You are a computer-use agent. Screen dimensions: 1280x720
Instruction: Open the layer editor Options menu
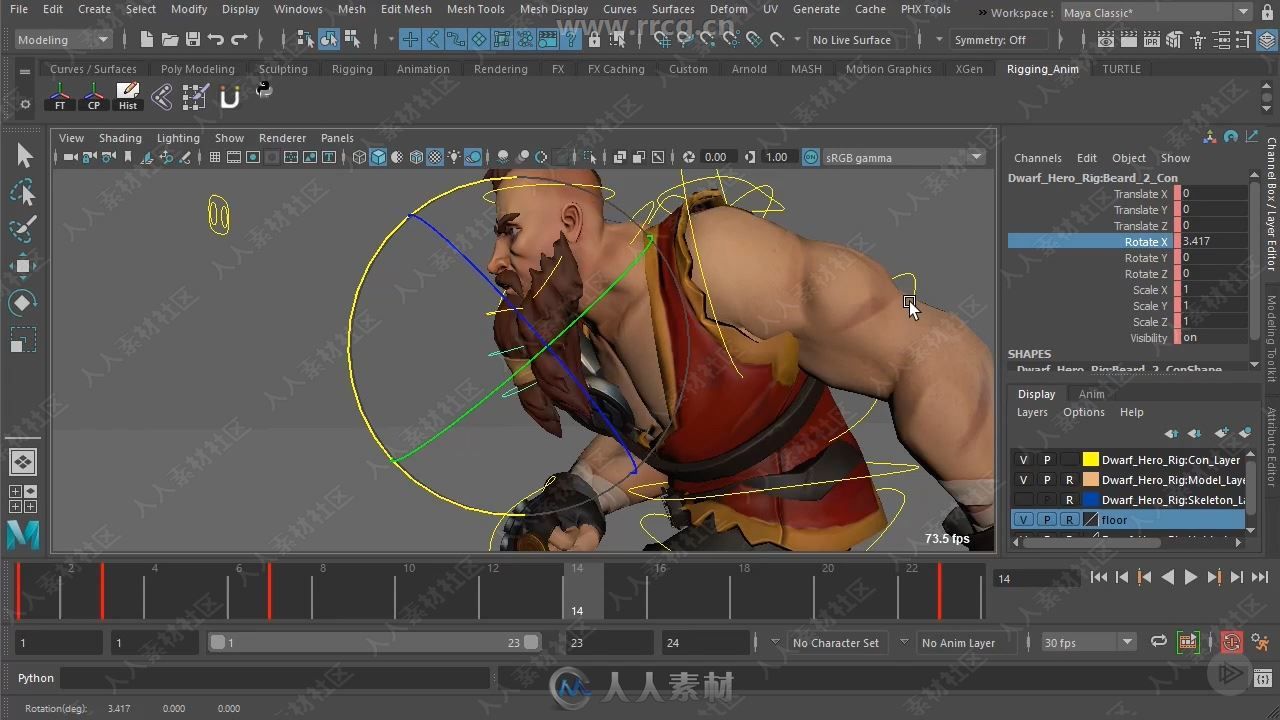click(x=1084, y=412)
